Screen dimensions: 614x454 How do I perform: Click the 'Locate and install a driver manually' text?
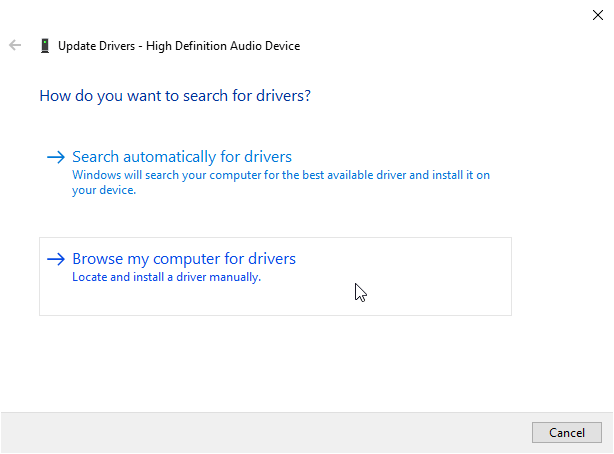coord(166,277)
